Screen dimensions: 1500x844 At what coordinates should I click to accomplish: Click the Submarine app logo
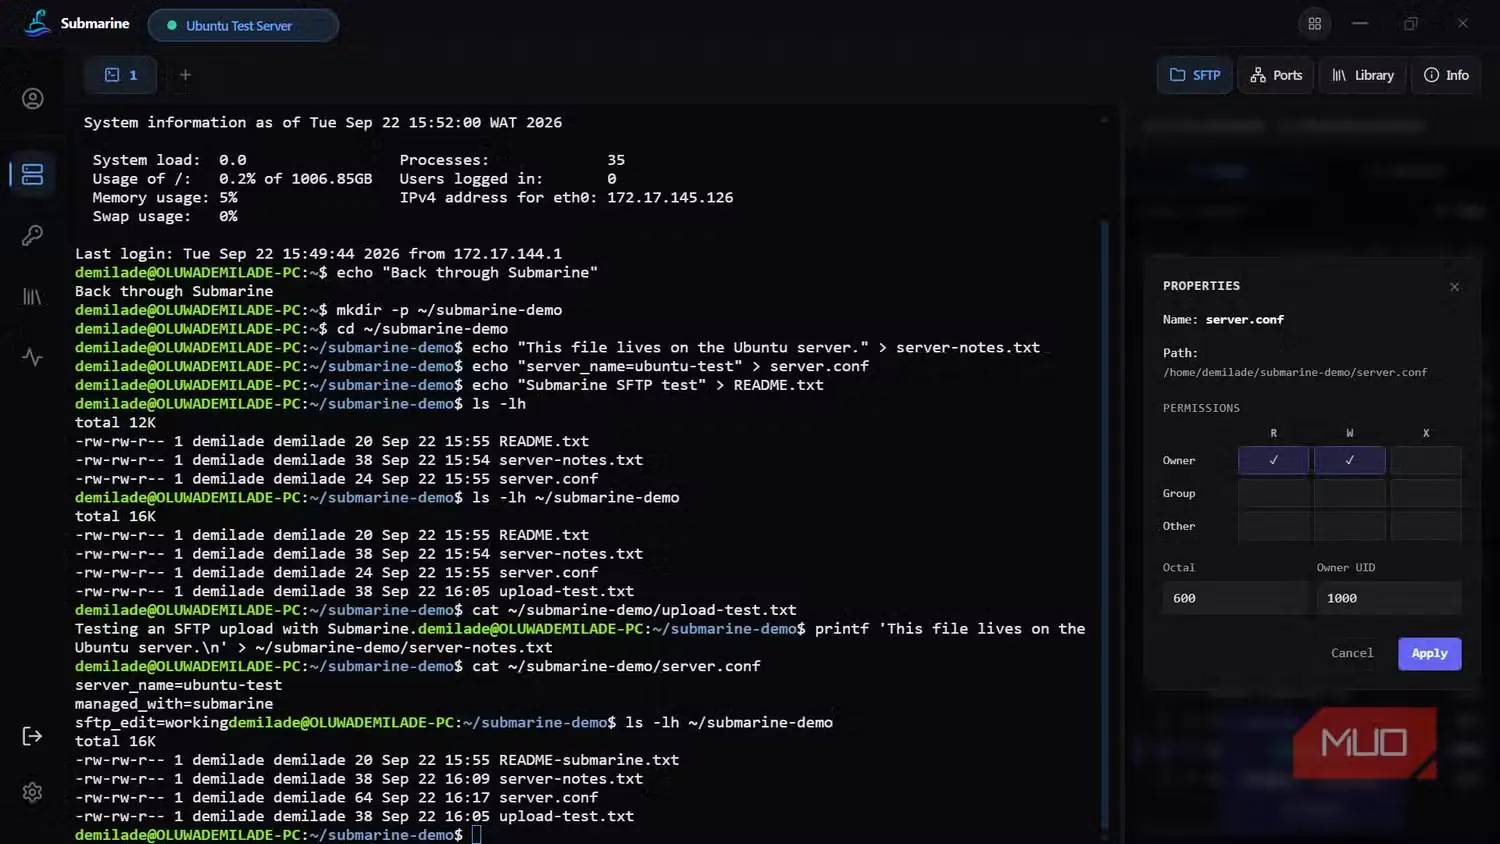pos(37,23)
